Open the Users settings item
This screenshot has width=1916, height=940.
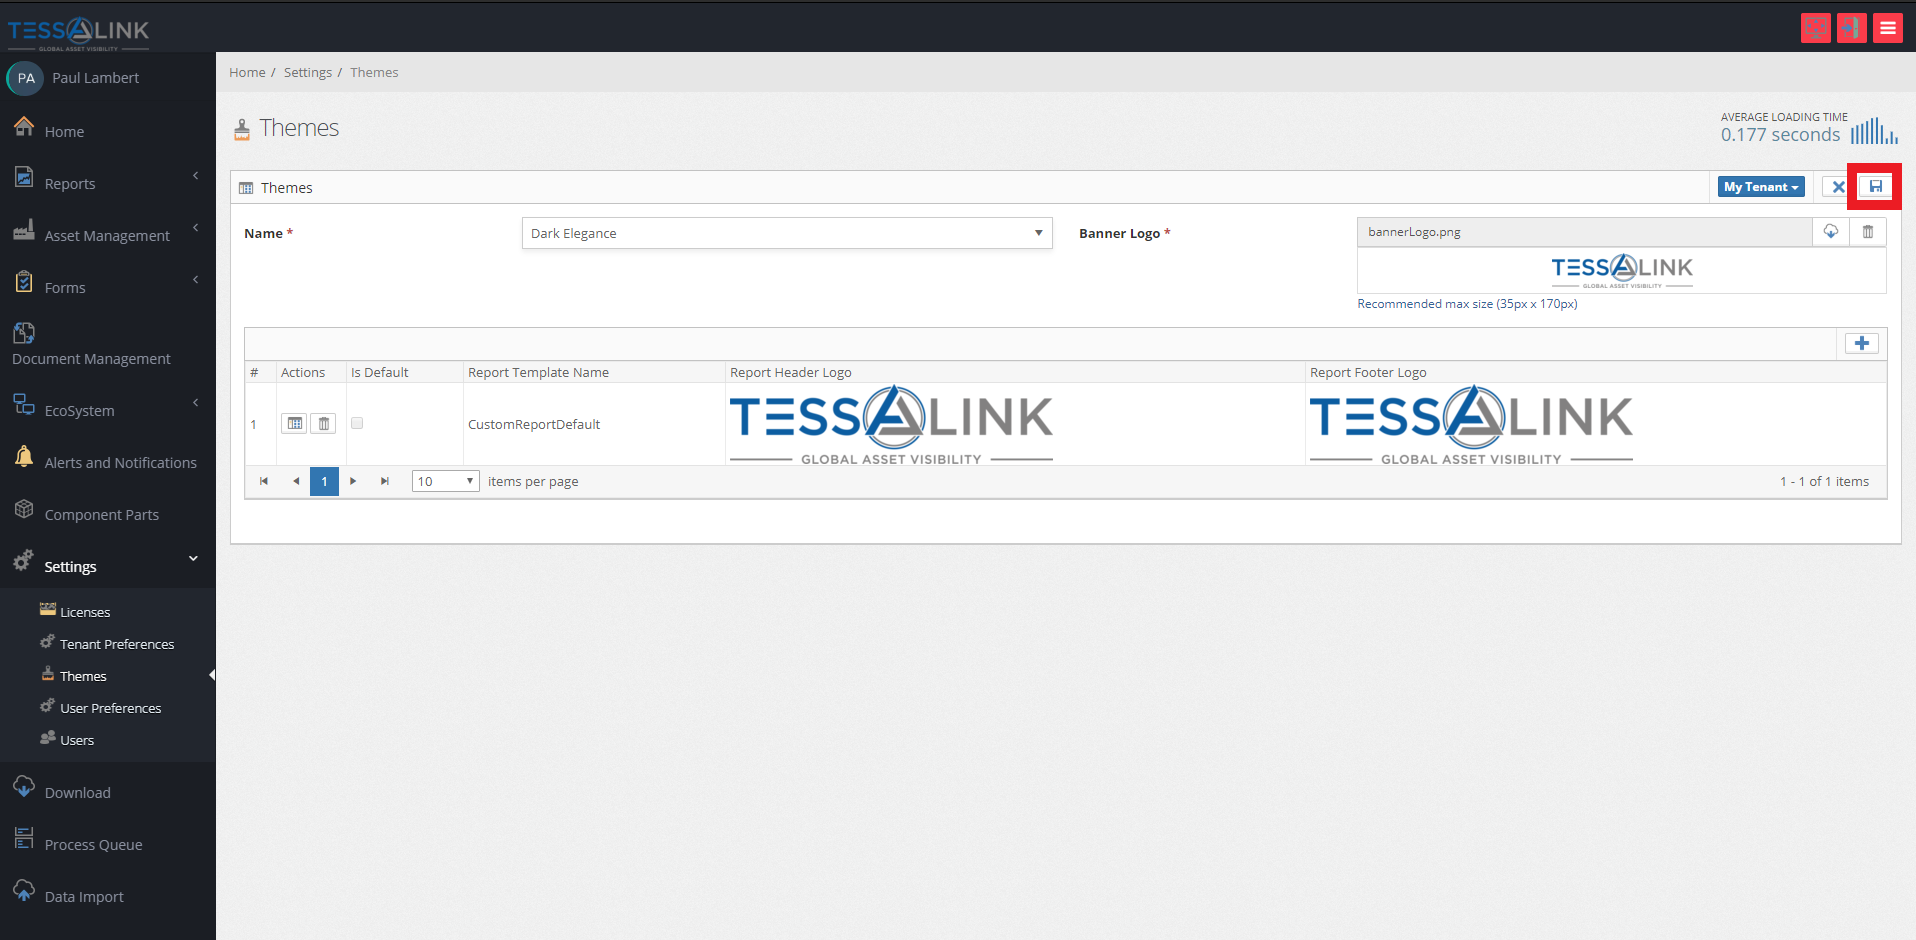tap(77, 740)
